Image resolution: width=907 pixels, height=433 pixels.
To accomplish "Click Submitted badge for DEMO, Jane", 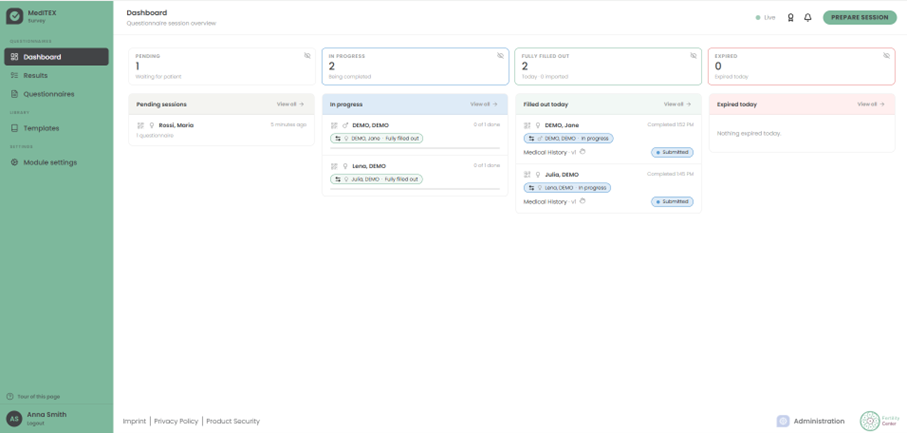I will pos(672,152).
